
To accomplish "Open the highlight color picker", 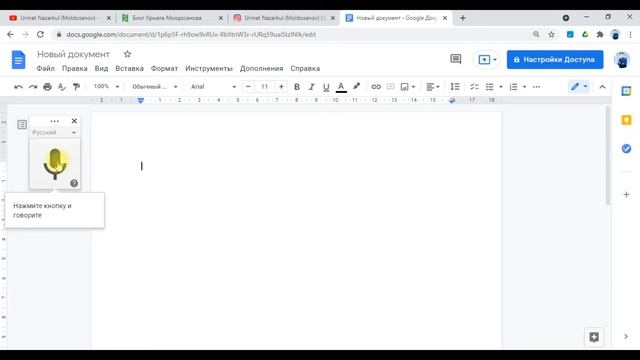I will [x=356, y=87].
